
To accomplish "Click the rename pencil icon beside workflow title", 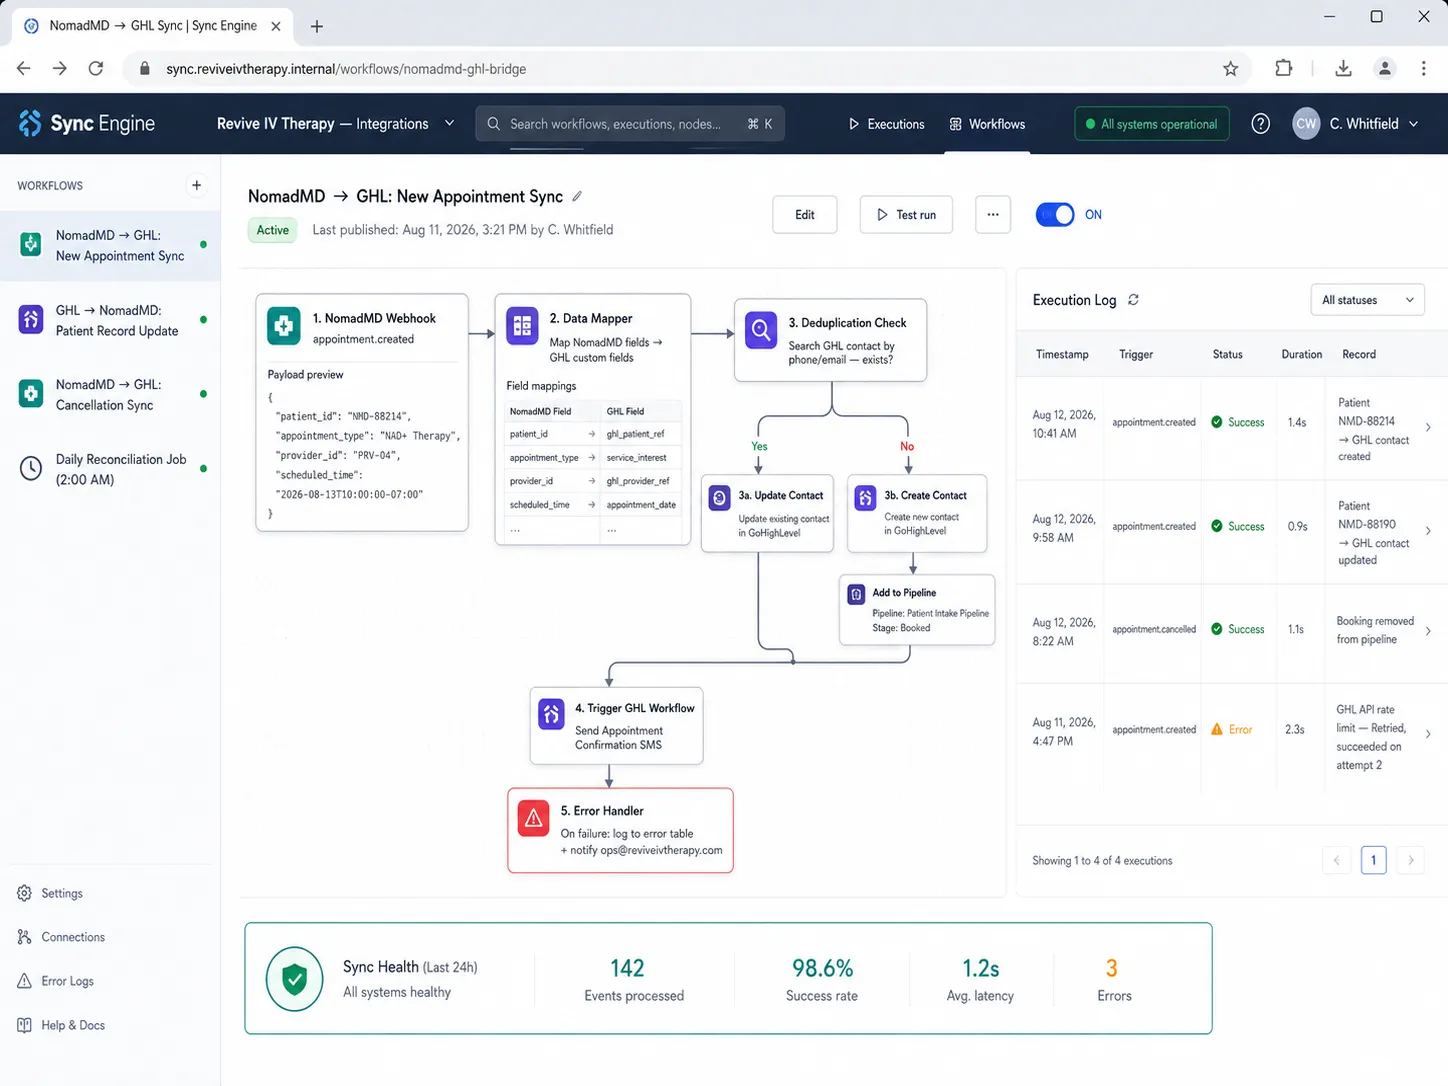I will click(x=577, y=196).
